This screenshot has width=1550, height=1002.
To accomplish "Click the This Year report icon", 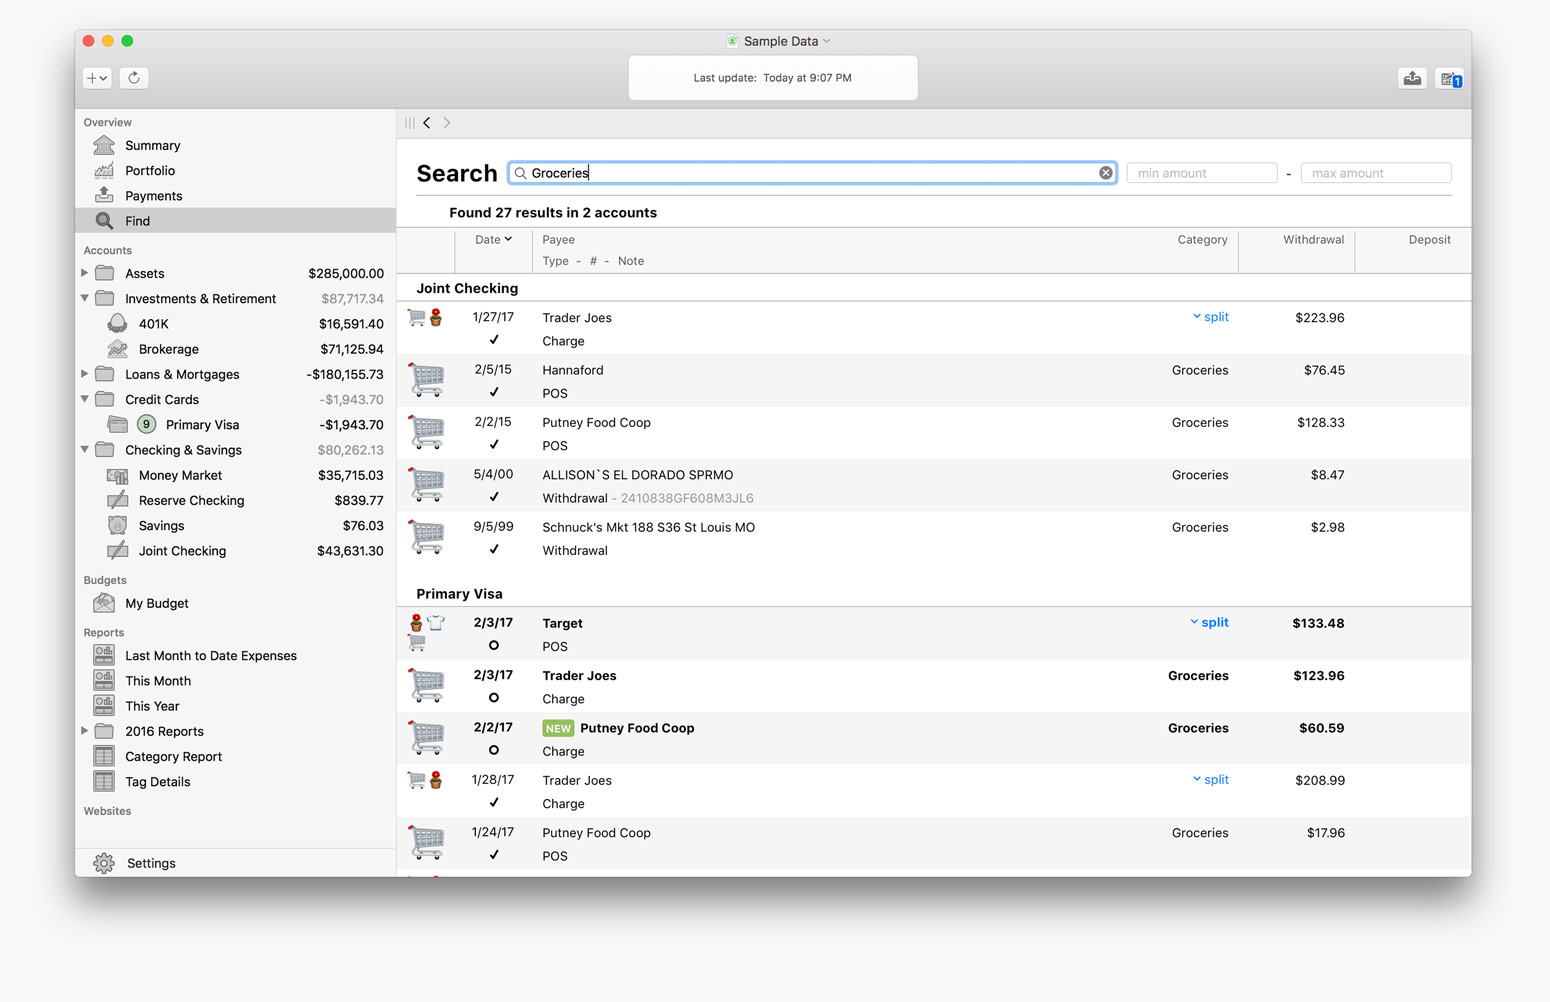I will pos(104,706).
